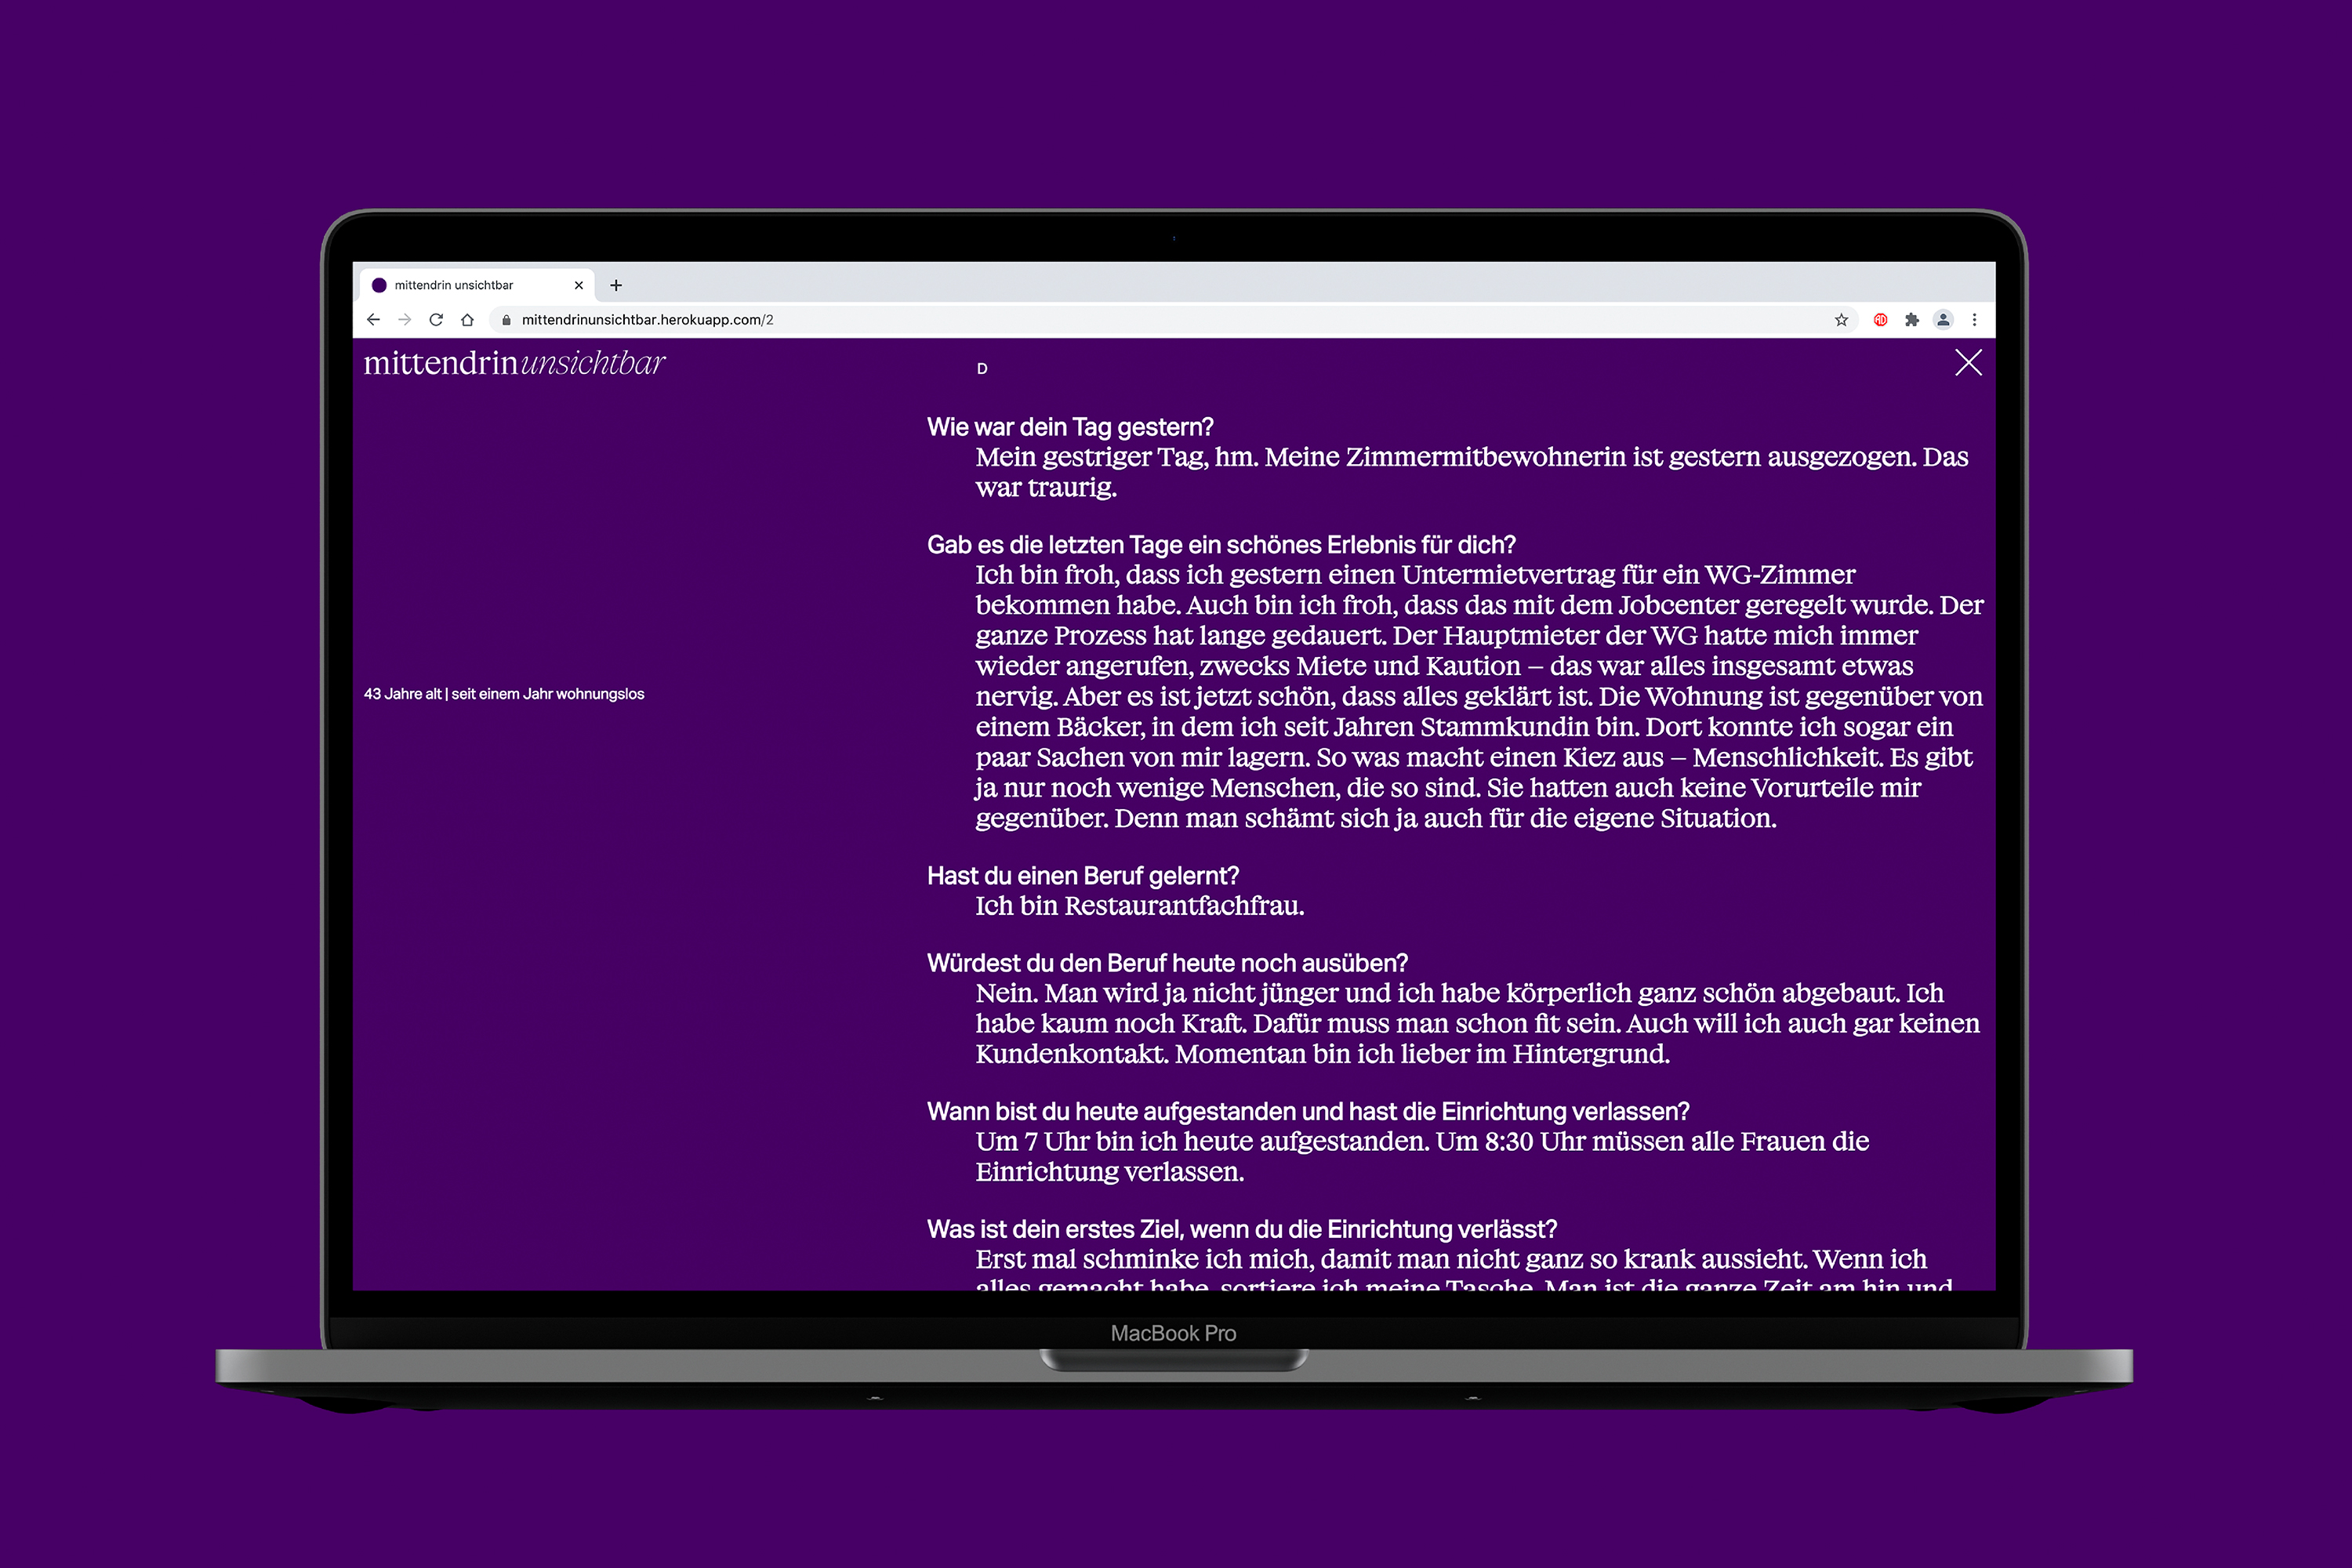Click the browser forward arrow
This screenshot has width=2352, height=1568.
[x=405, y=320]
